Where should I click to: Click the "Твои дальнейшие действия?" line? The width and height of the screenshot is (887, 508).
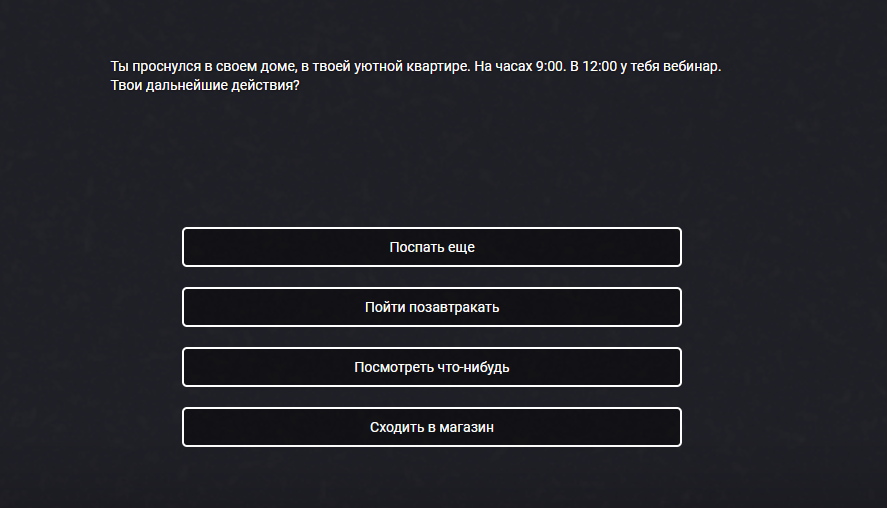[205, 85]
